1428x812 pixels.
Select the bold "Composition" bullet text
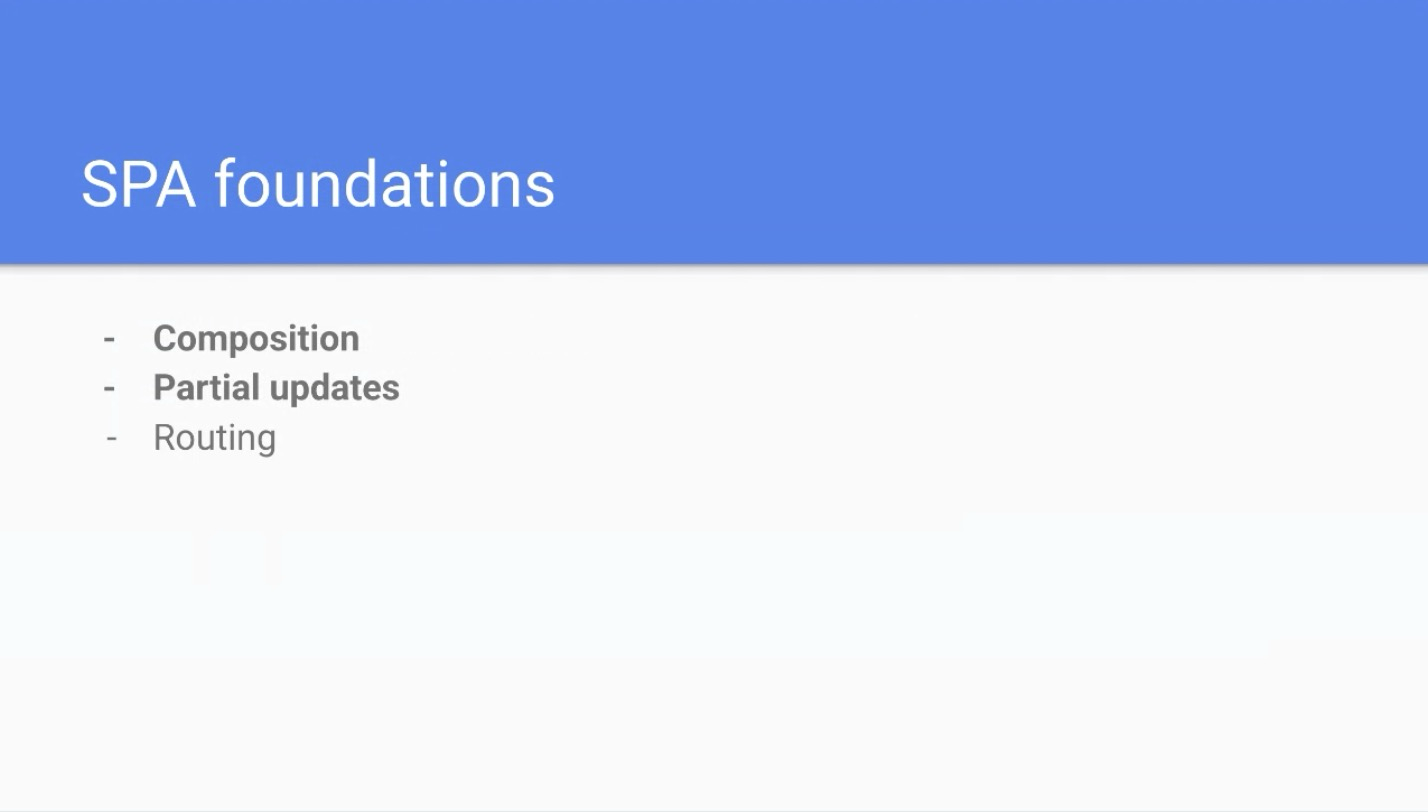pos(256,338)
